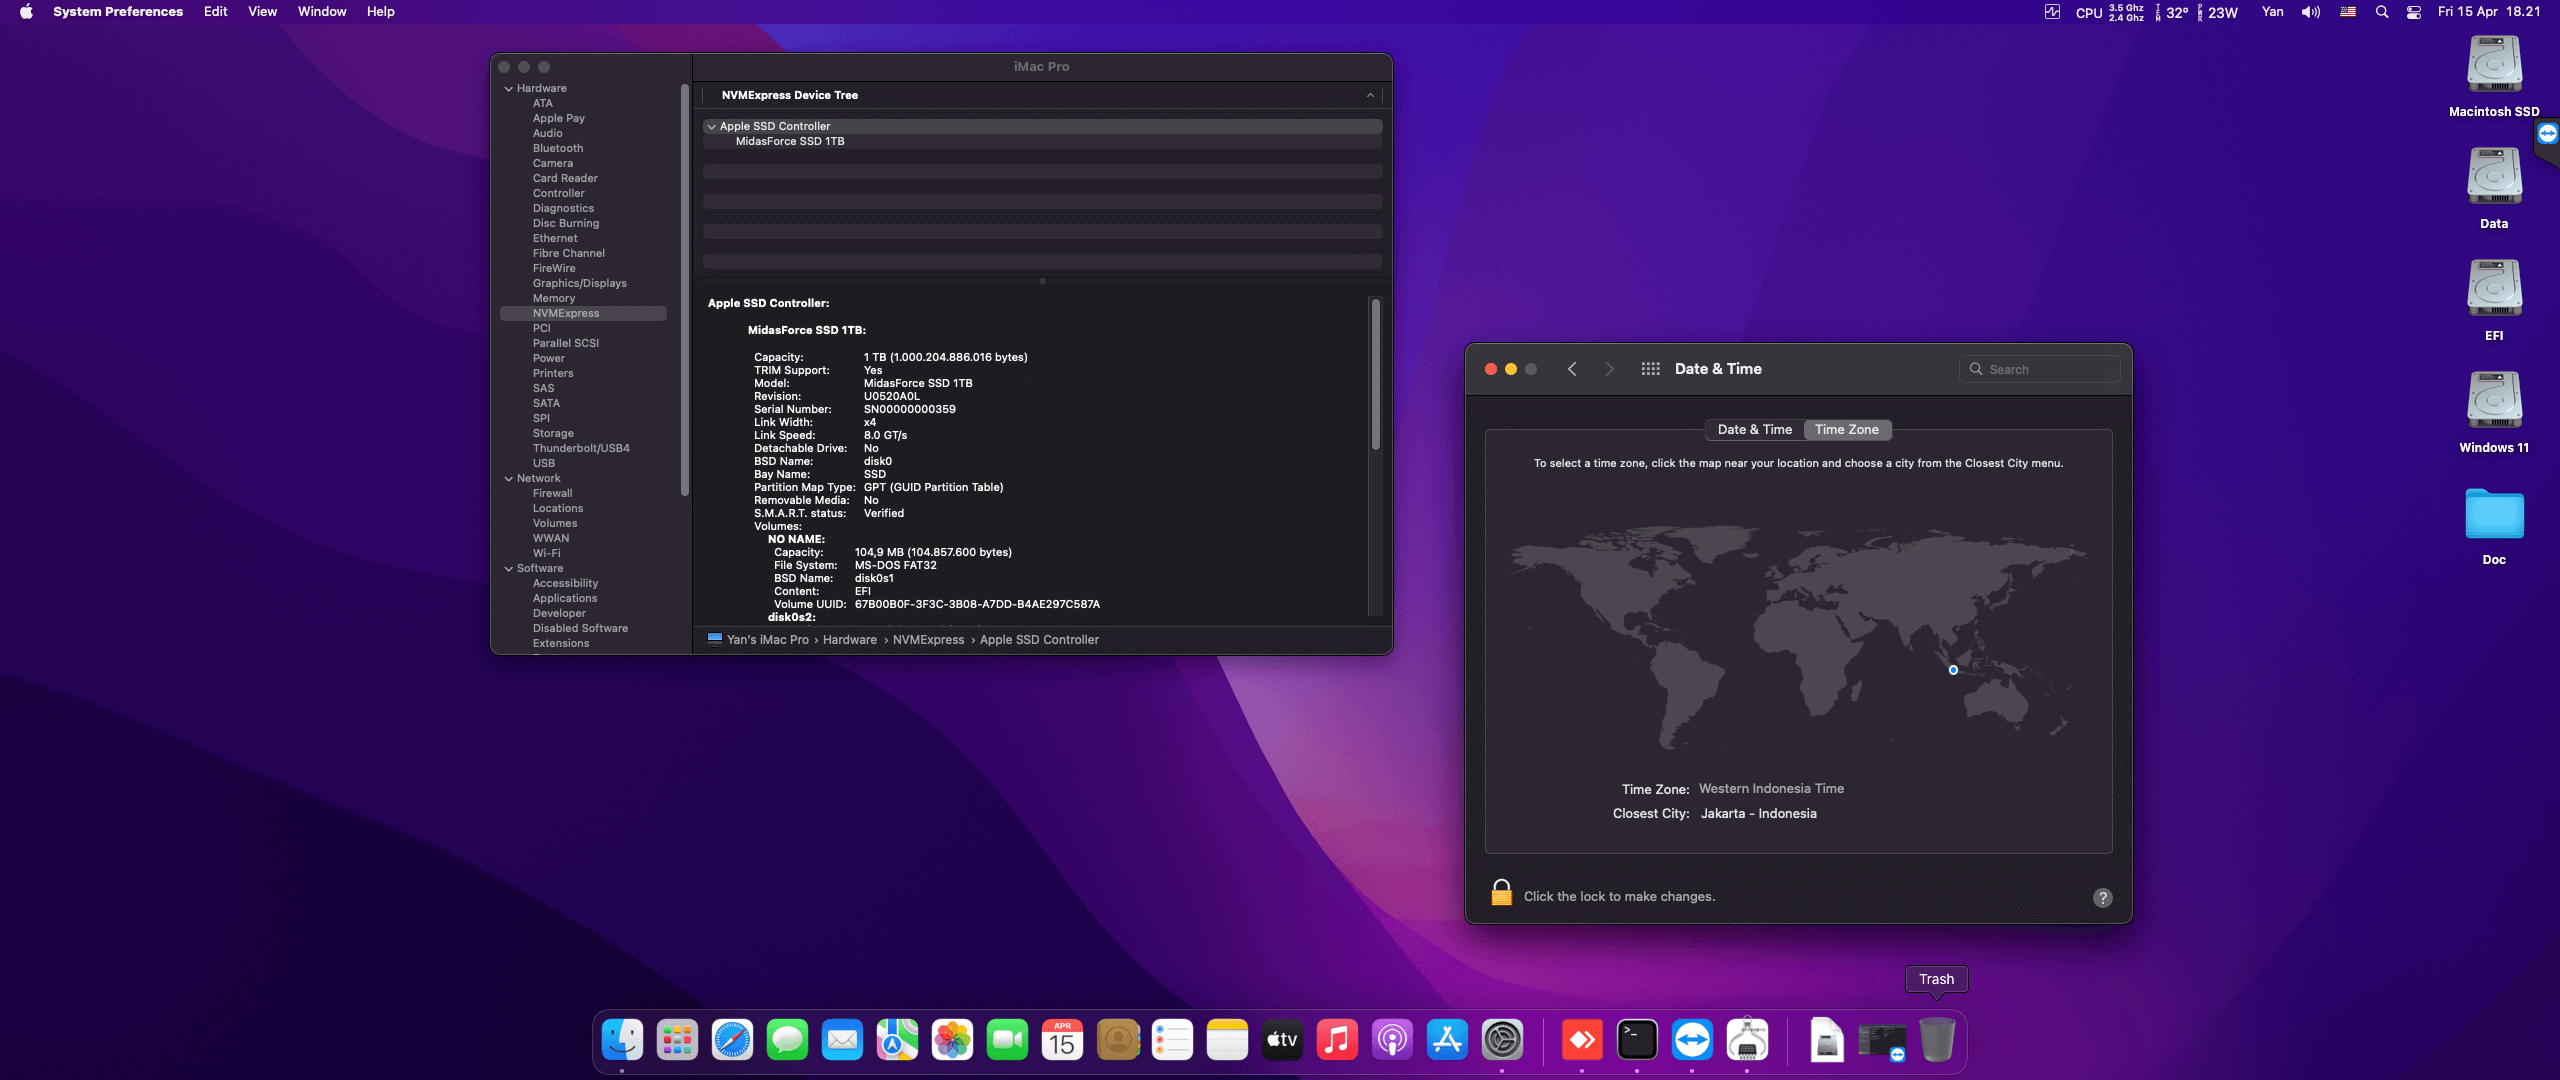Select Wi-Fi under Network

[546, 554]
